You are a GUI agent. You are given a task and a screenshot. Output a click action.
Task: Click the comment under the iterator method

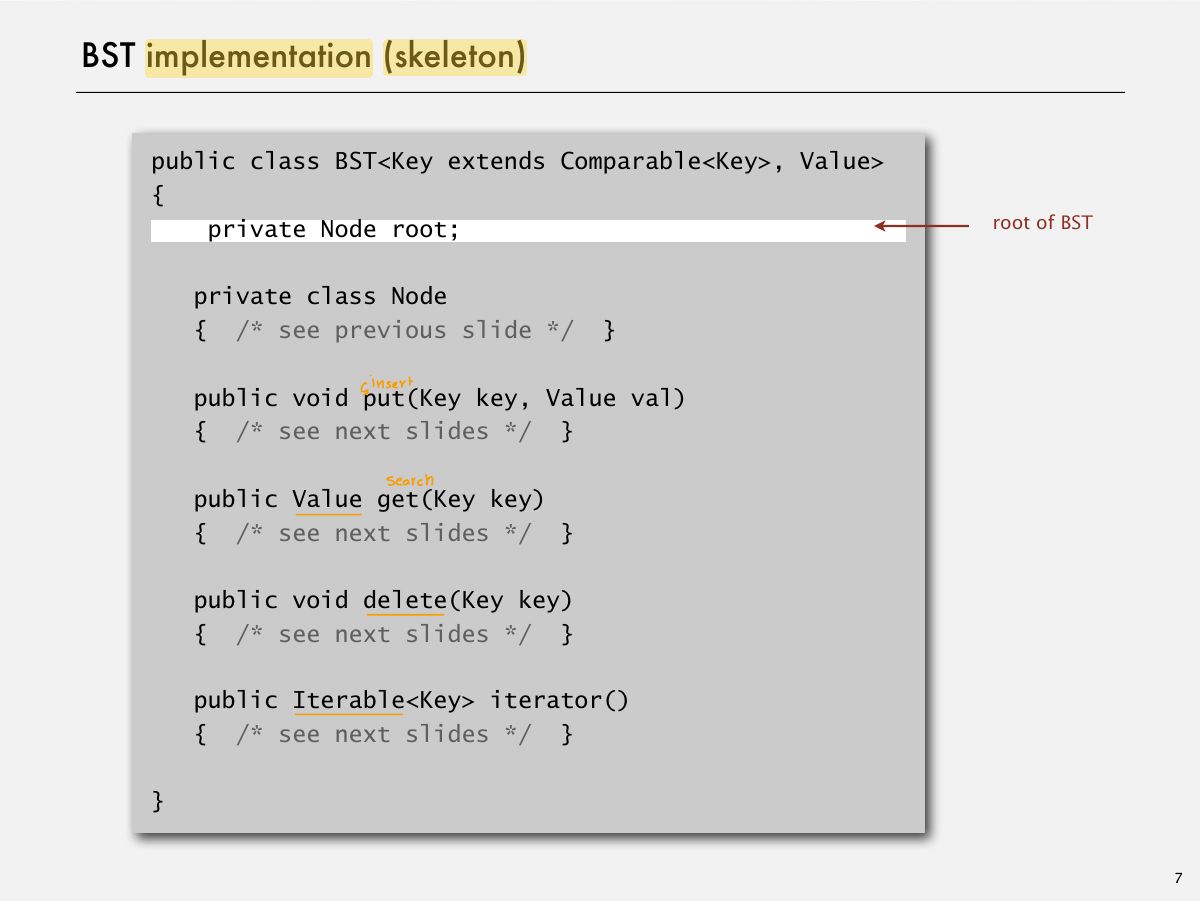(384, 735)
